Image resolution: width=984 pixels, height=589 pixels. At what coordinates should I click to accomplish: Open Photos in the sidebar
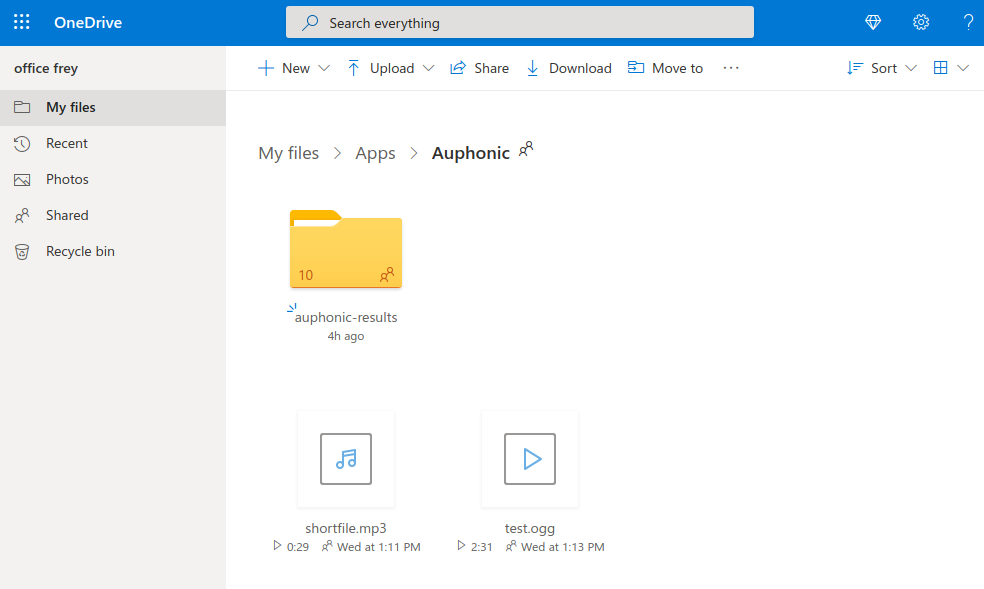point(113,179)
